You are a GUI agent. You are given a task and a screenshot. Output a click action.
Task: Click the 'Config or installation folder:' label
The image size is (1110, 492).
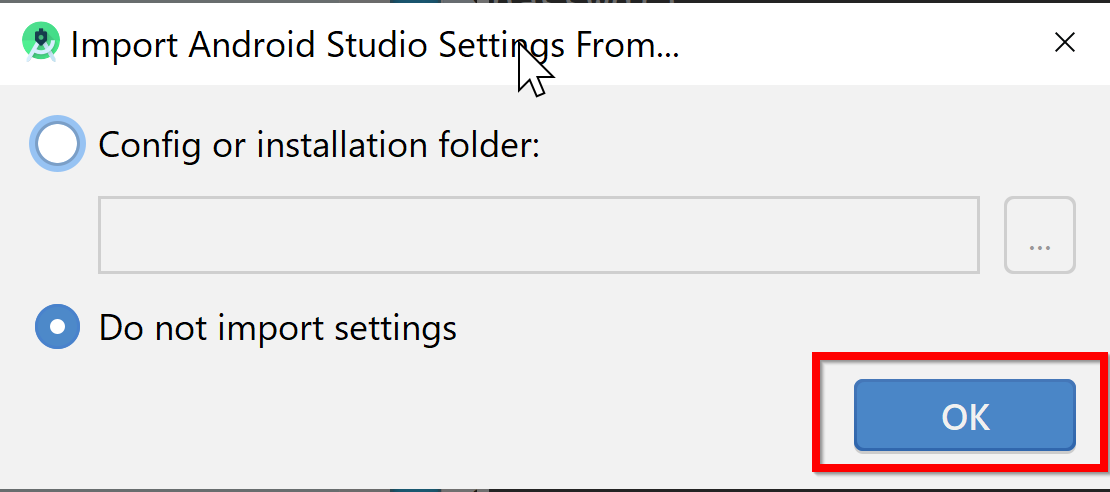(319, 145)
